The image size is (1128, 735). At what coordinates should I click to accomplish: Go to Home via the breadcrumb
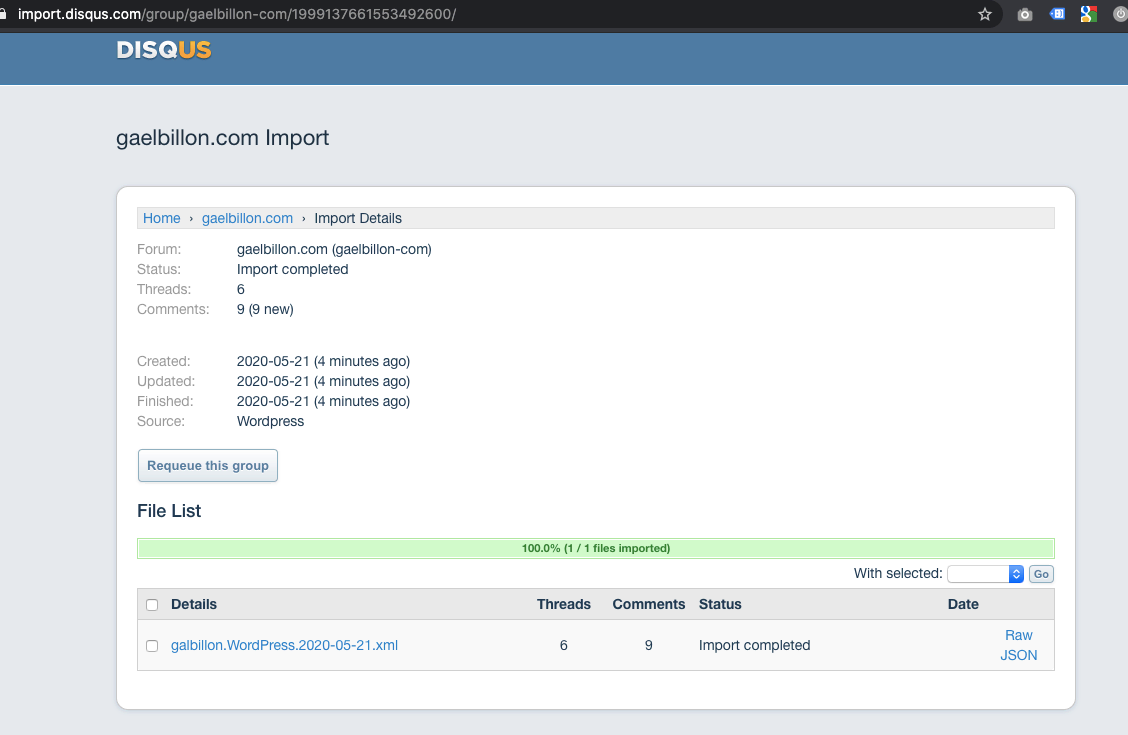[161, 218]
